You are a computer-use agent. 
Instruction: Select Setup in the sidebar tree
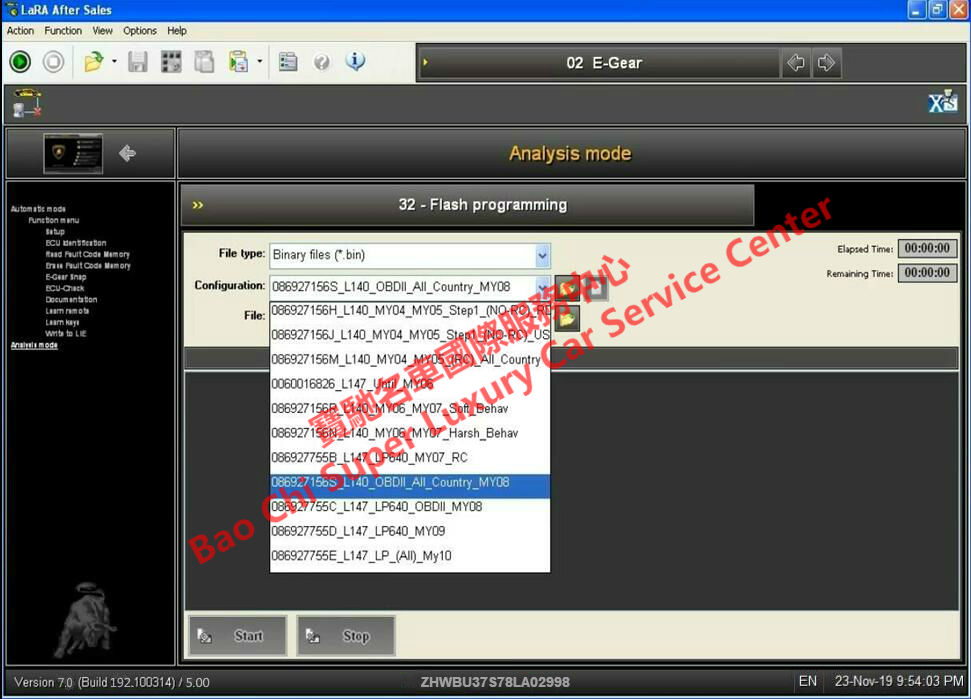pyautogui.click(x=55, y=232)
